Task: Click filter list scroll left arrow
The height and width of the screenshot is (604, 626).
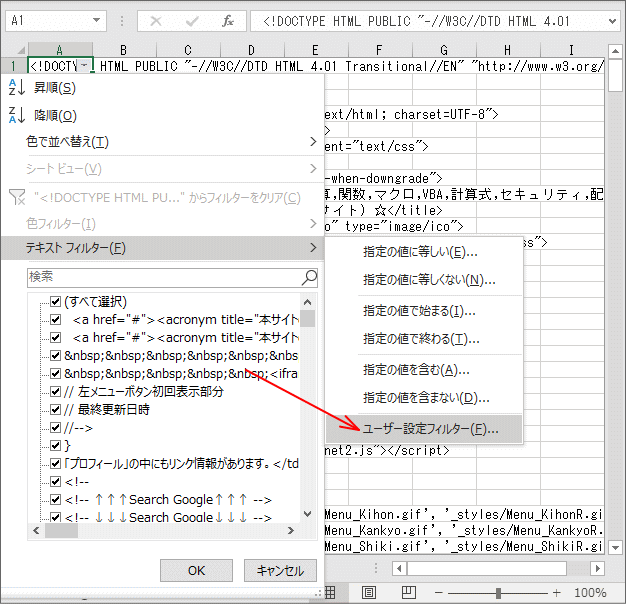Action: [x=36, y=531]
